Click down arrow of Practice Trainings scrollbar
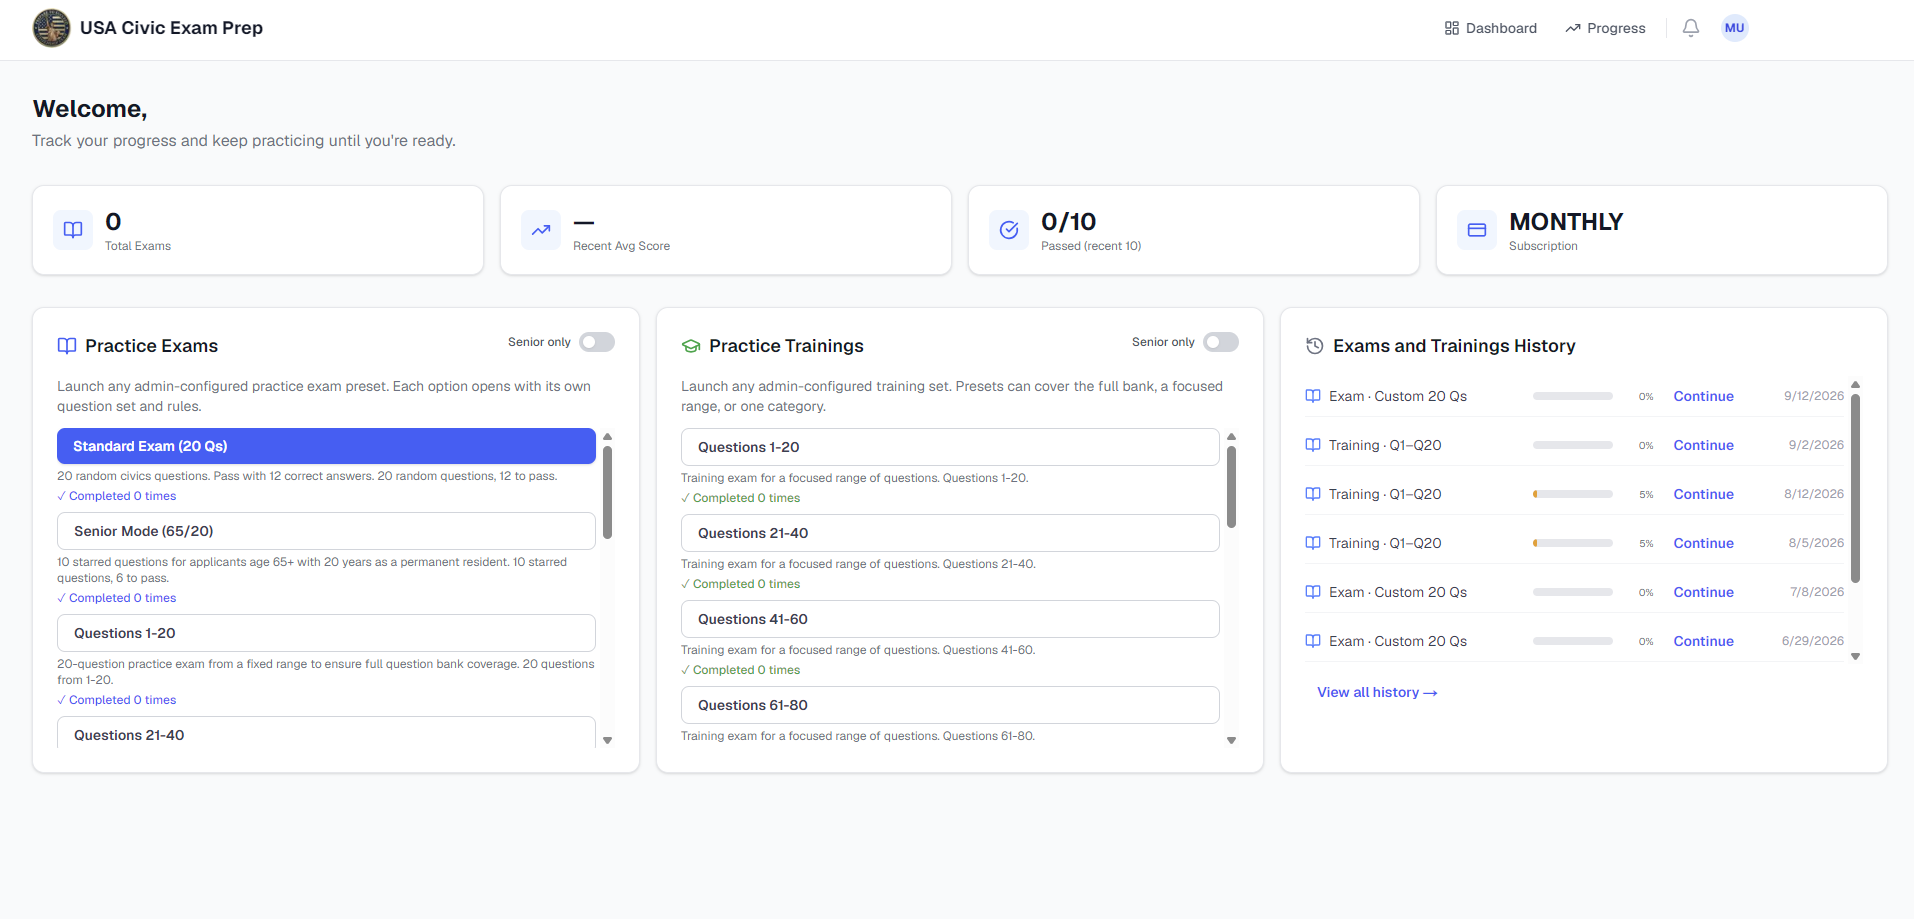The height and width of the screenshot is (919, 1914). [1231, 741]
